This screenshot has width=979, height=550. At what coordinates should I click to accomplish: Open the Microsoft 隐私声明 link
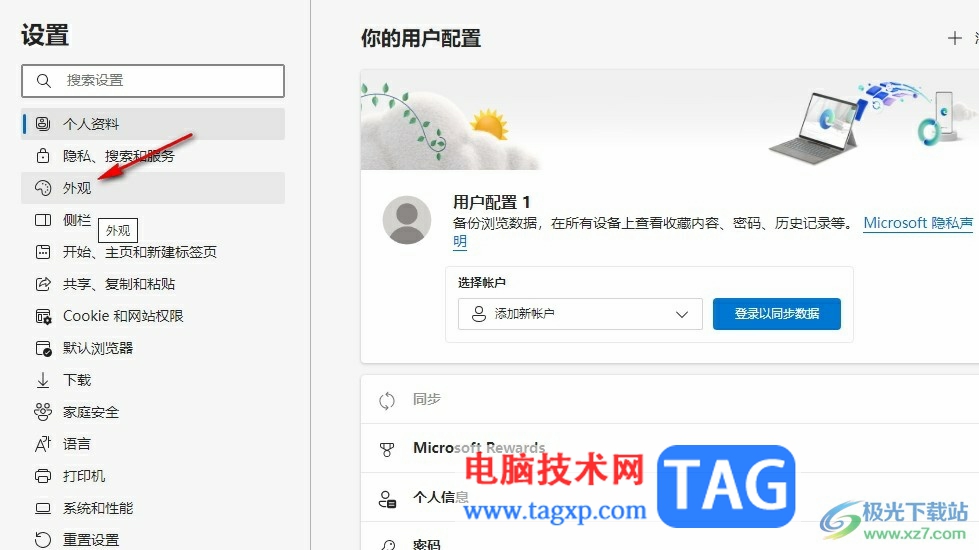[918, 223]
